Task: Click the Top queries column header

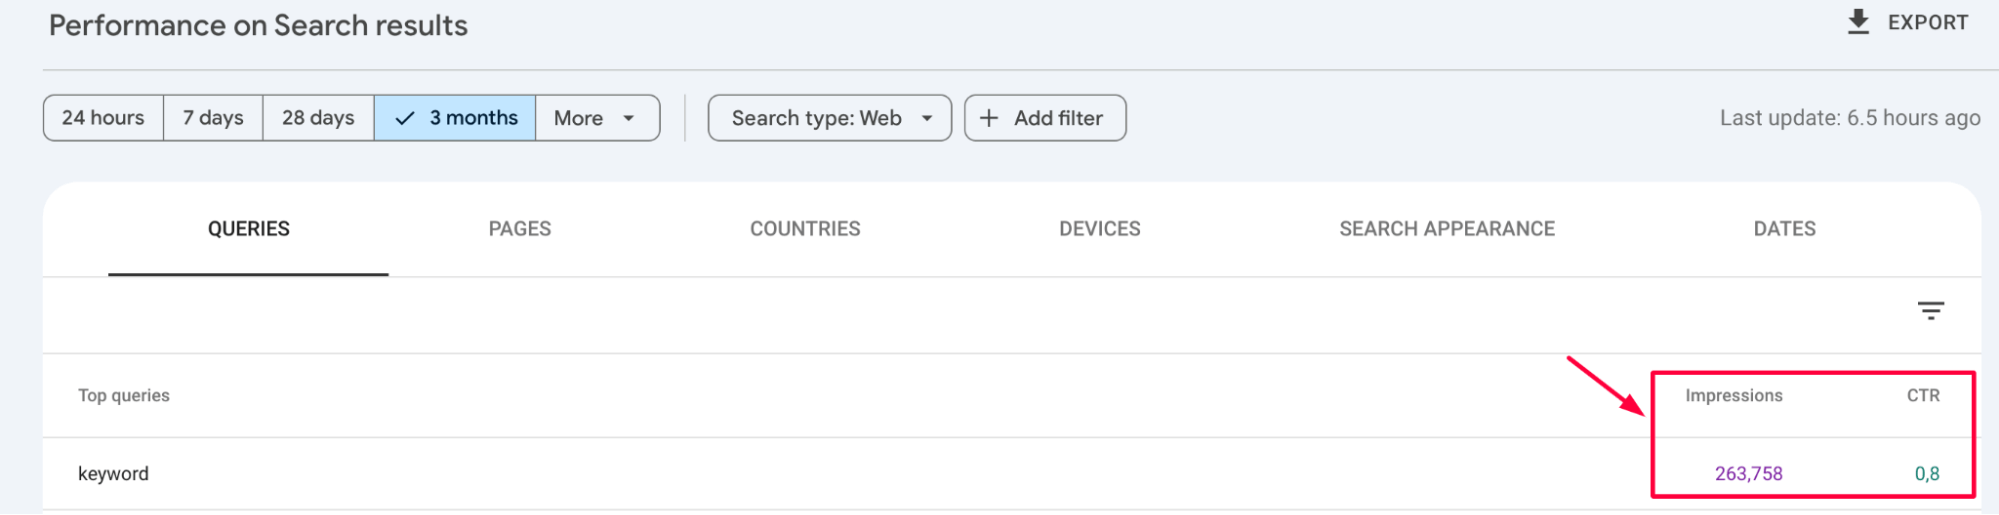Action: coord(124,395)
